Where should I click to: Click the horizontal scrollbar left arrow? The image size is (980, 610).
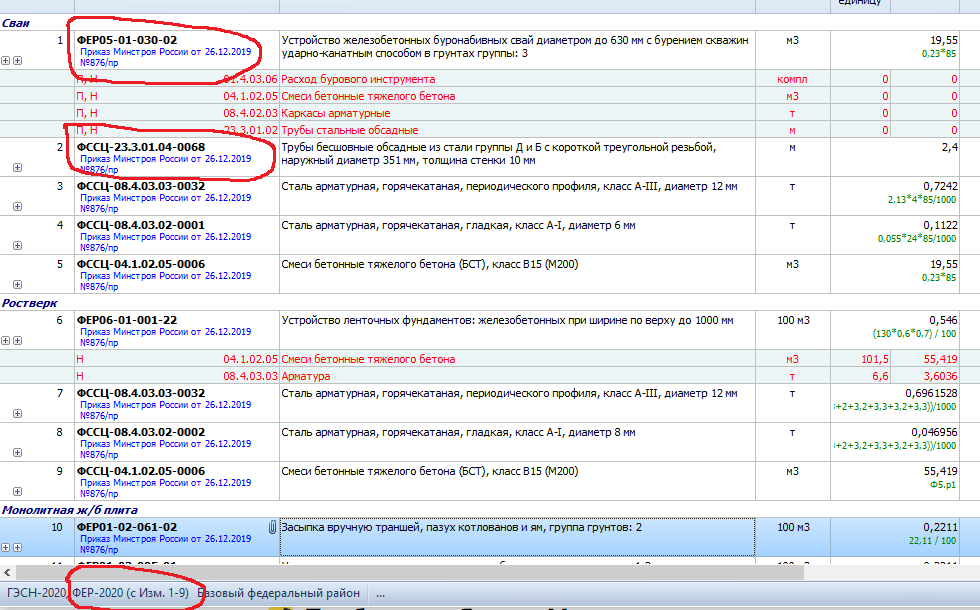pos(8,572)
